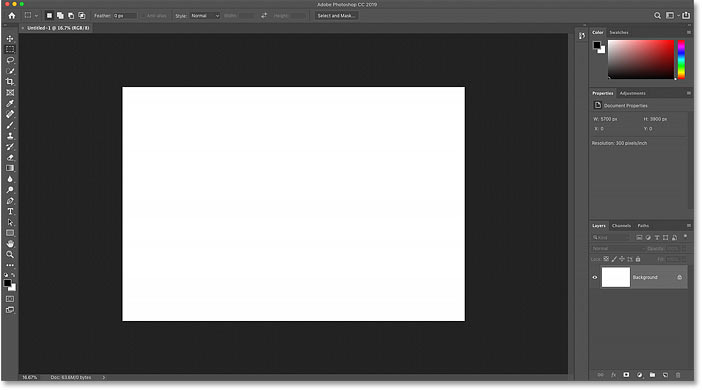This screenshot has height=390, width=702.
Task: Add layer style fx icon
Action: point(613,375)
